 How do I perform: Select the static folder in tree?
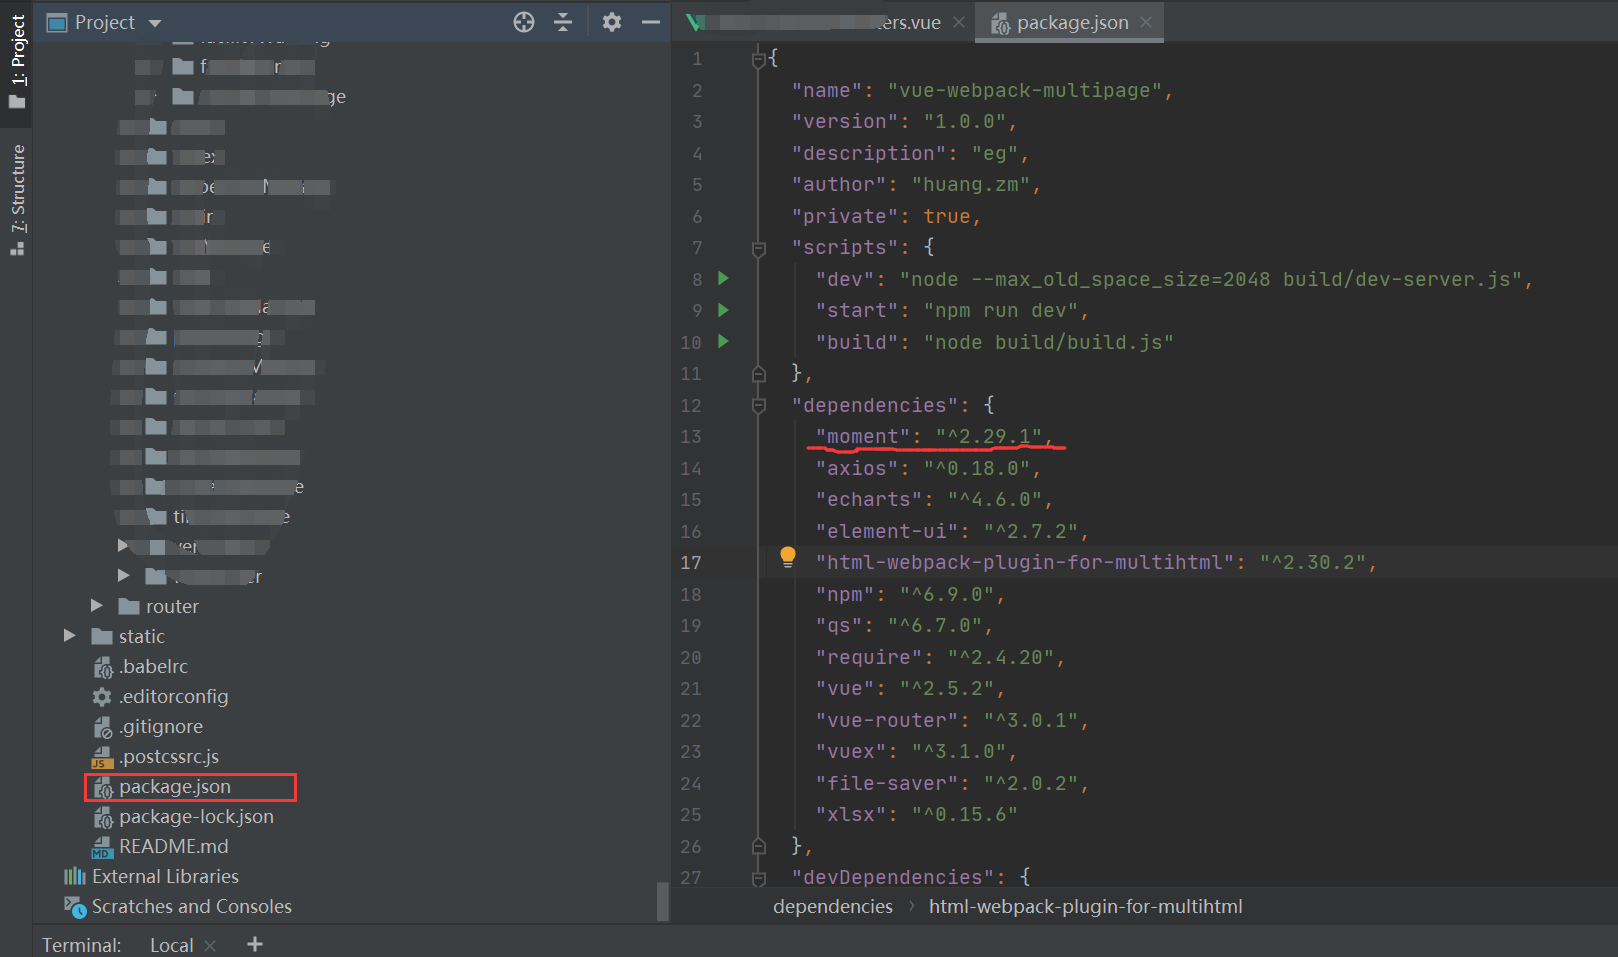[x=141, y=636]
